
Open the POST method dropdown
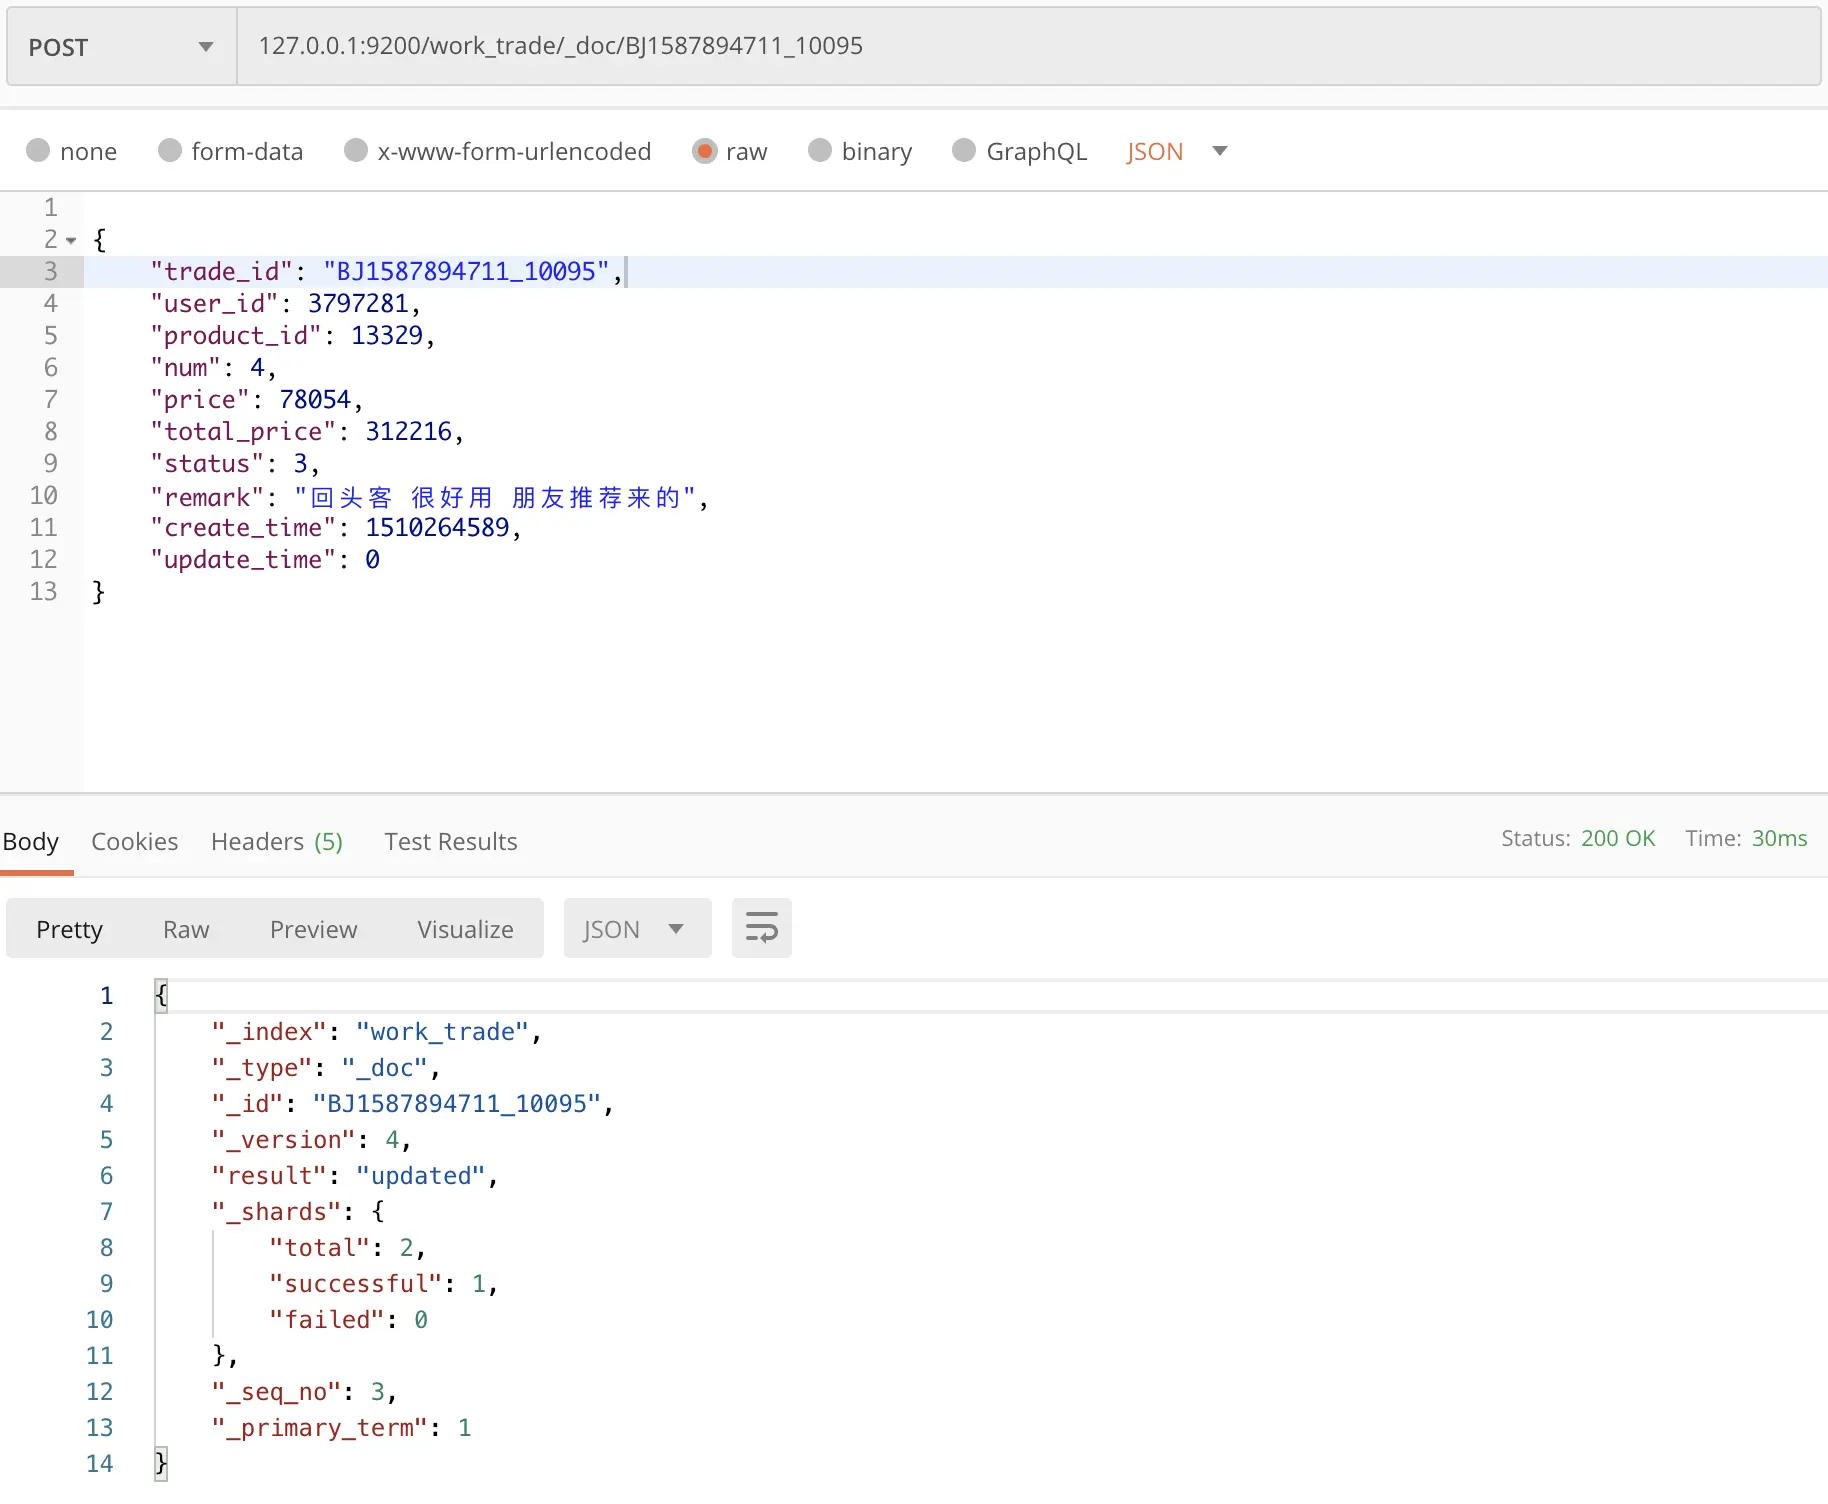[121, 47]
